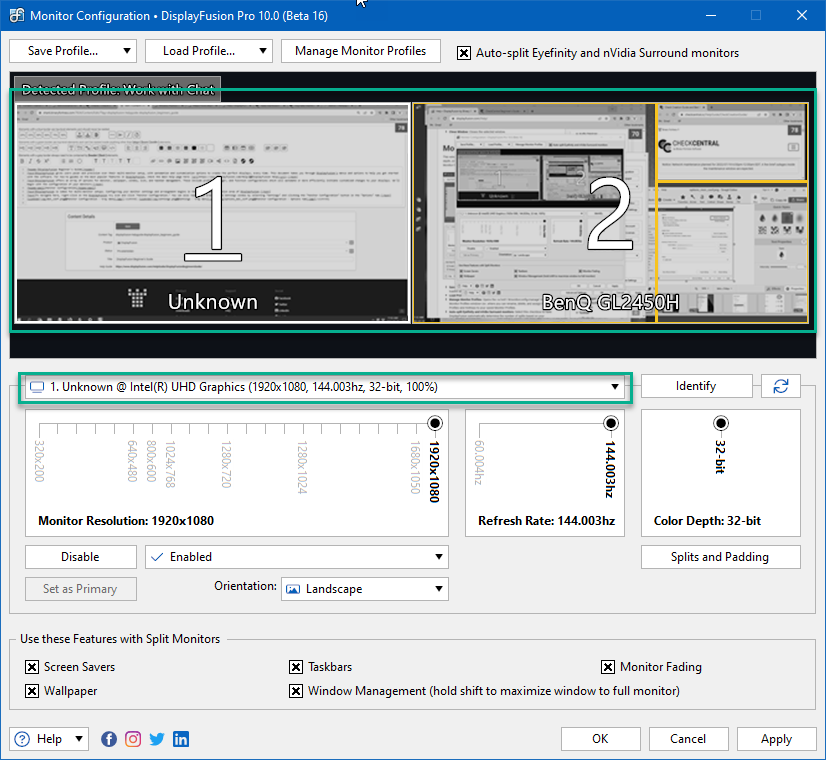Open the Twitter icon link

(x=157, y=739)
